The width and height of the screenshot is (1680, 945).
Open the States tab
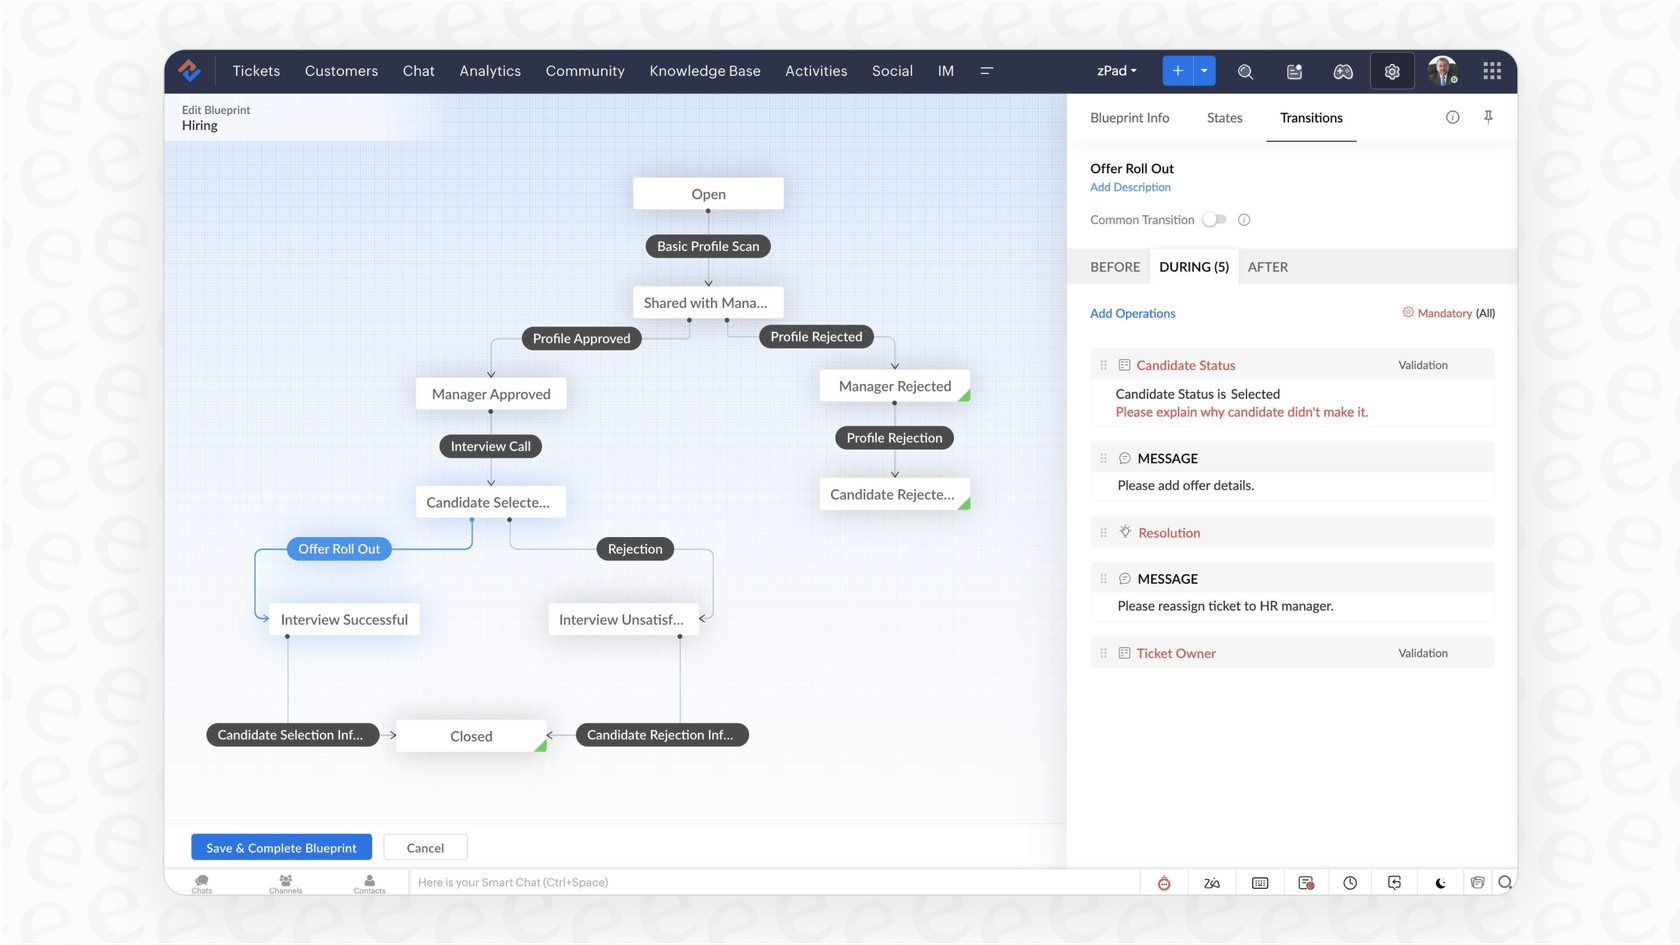(1224, 118)
